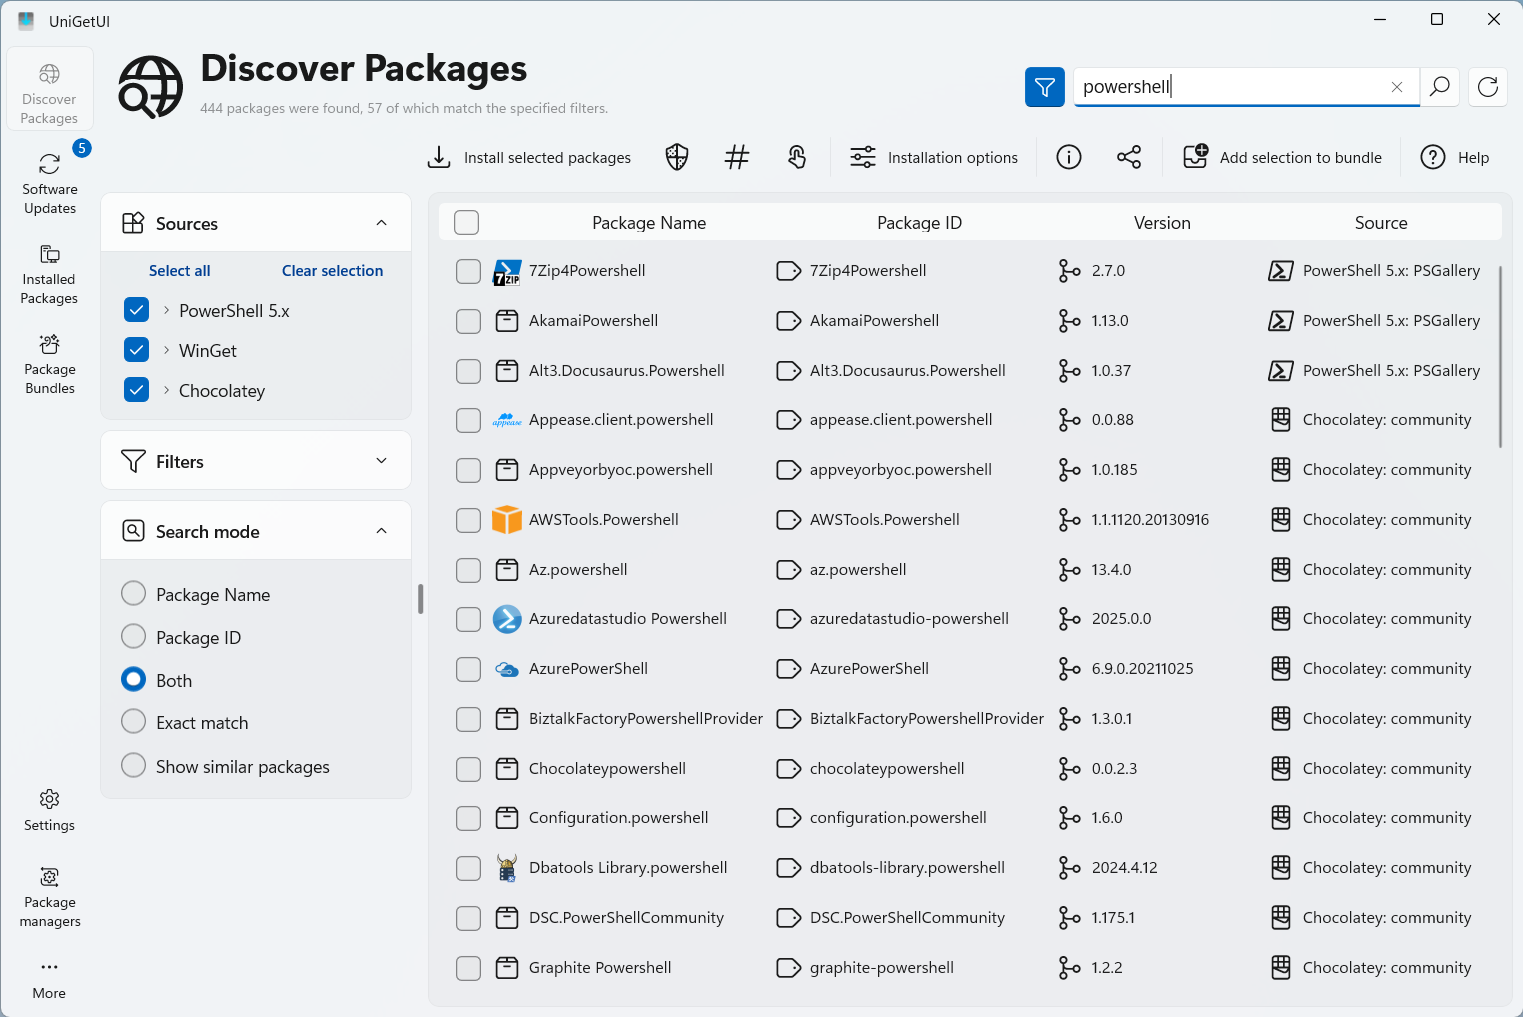Uncheck the PowerShell 5.x source
This screenshot has width=1523, height=1017.
137,310
